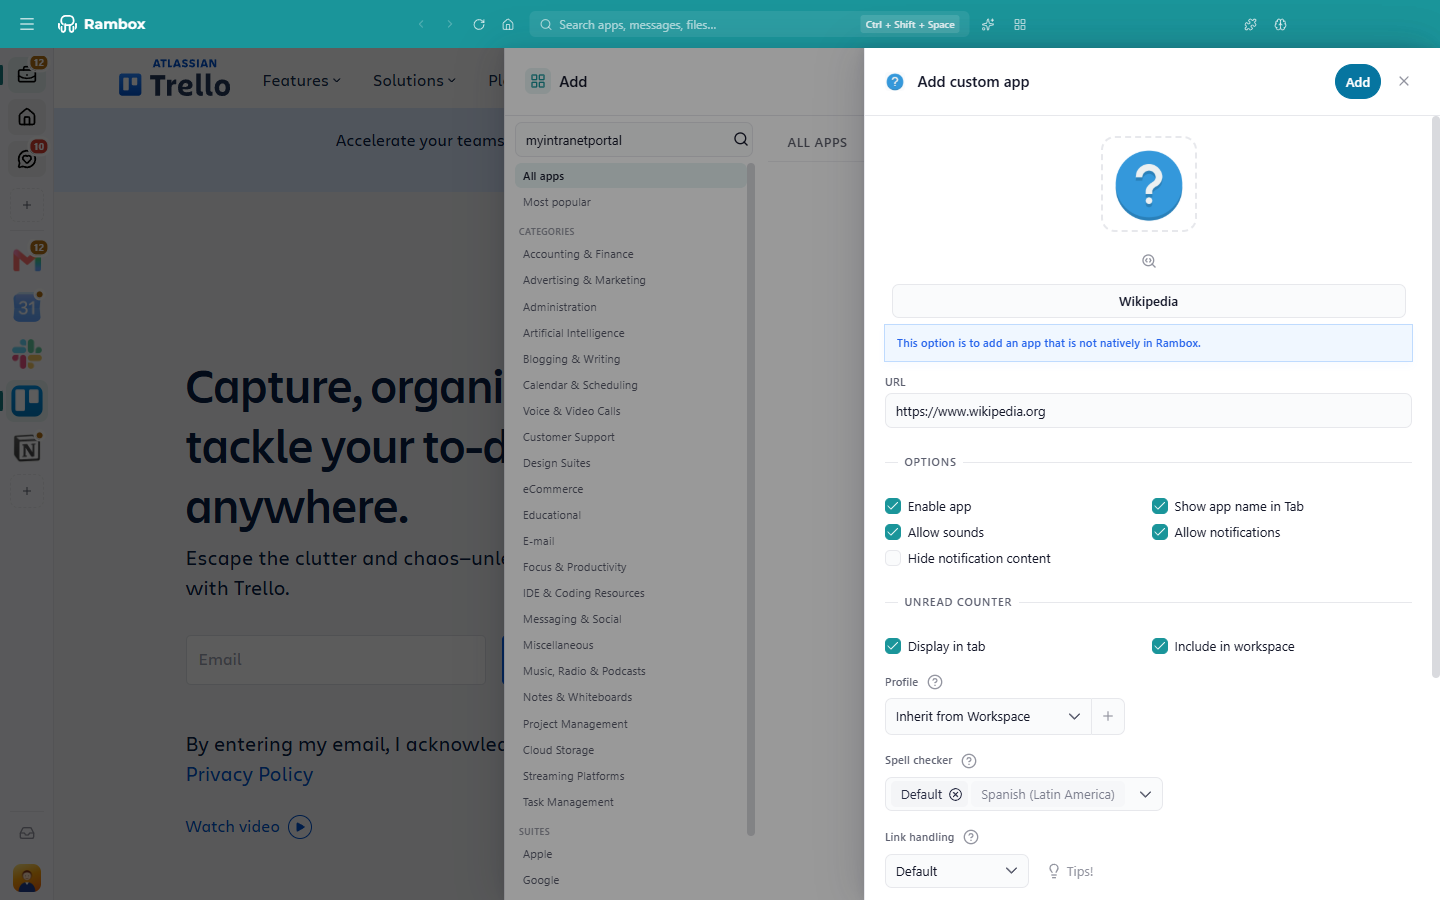The image size is (1440, 900).
Task: Open Trello app in sidebar
Action: (x=27, y=401)
